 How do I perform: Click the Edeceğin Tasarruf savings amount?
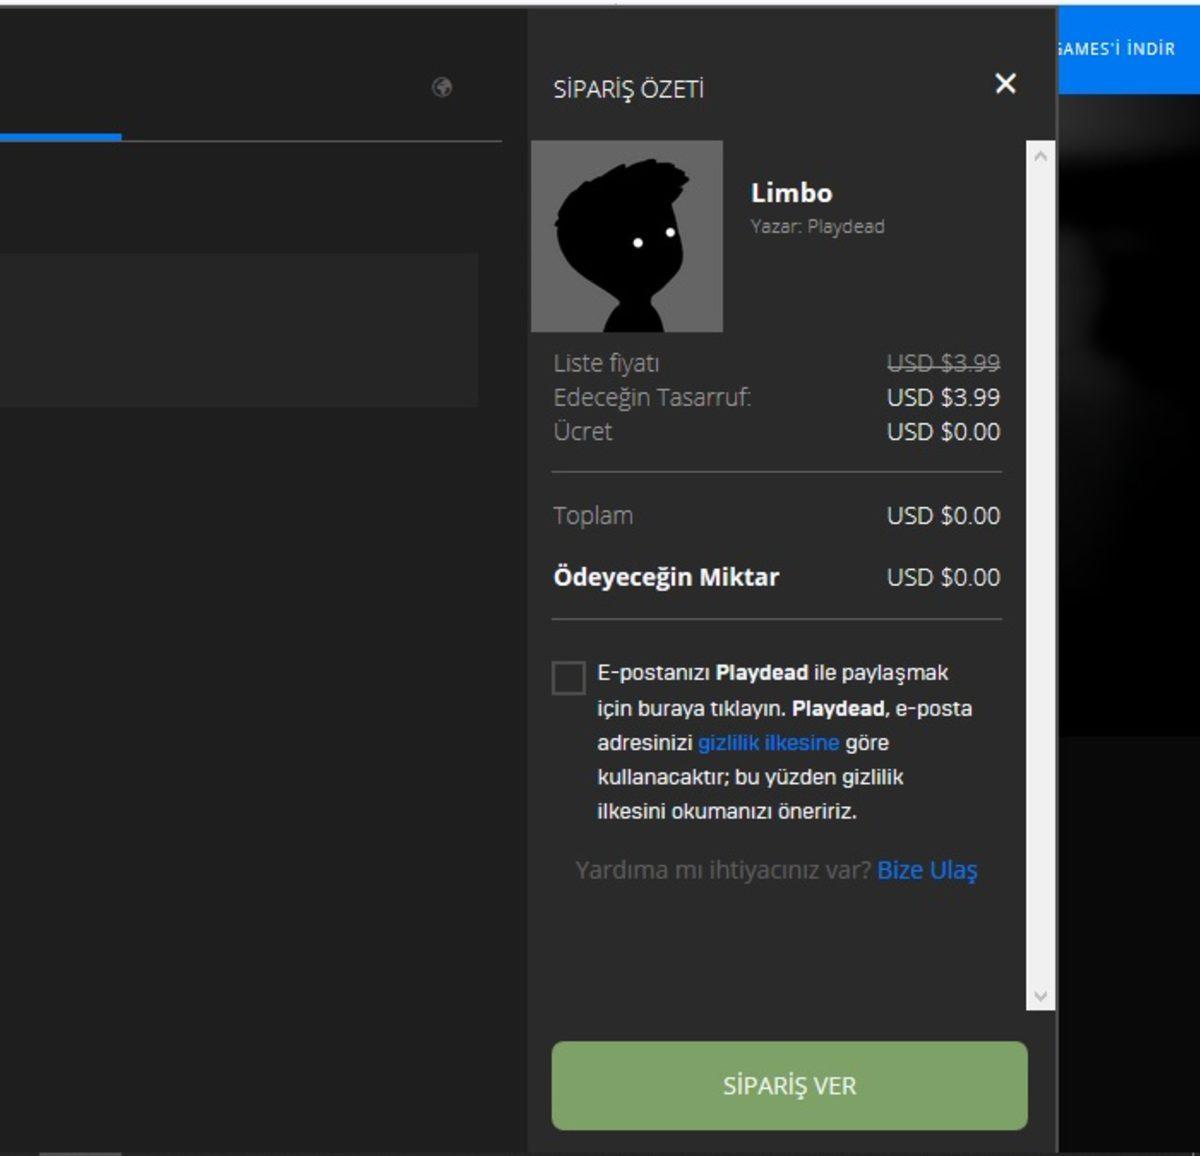[x=944, y=397]
